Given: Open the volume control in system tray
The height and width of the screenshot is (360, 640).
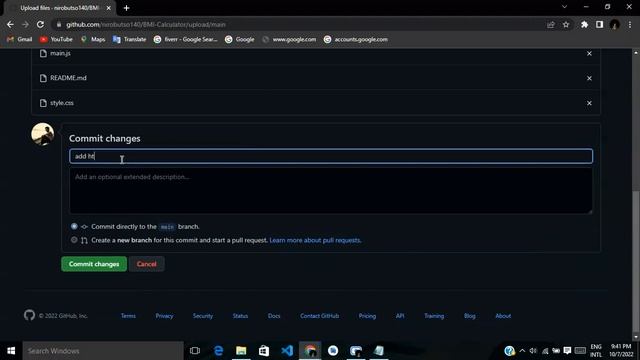Looking at the screenshot, I should point(533,351).
